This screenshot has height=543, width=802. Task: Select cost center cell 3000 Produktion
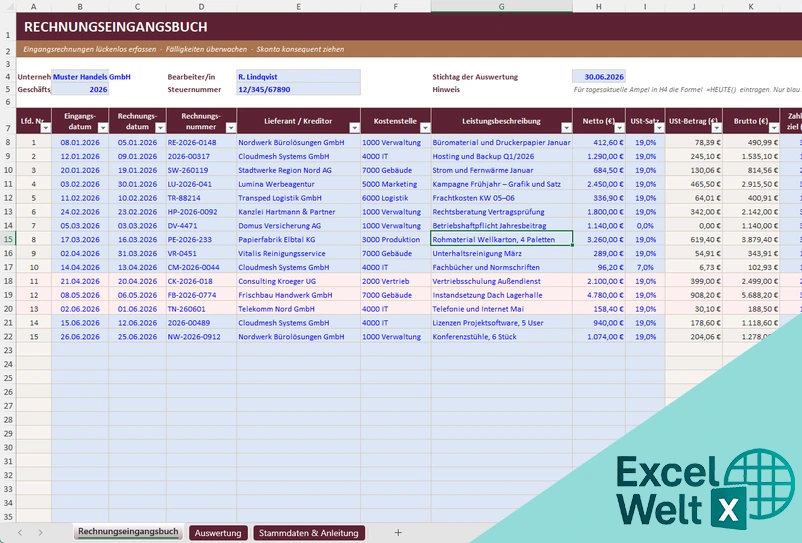(395, 239)
